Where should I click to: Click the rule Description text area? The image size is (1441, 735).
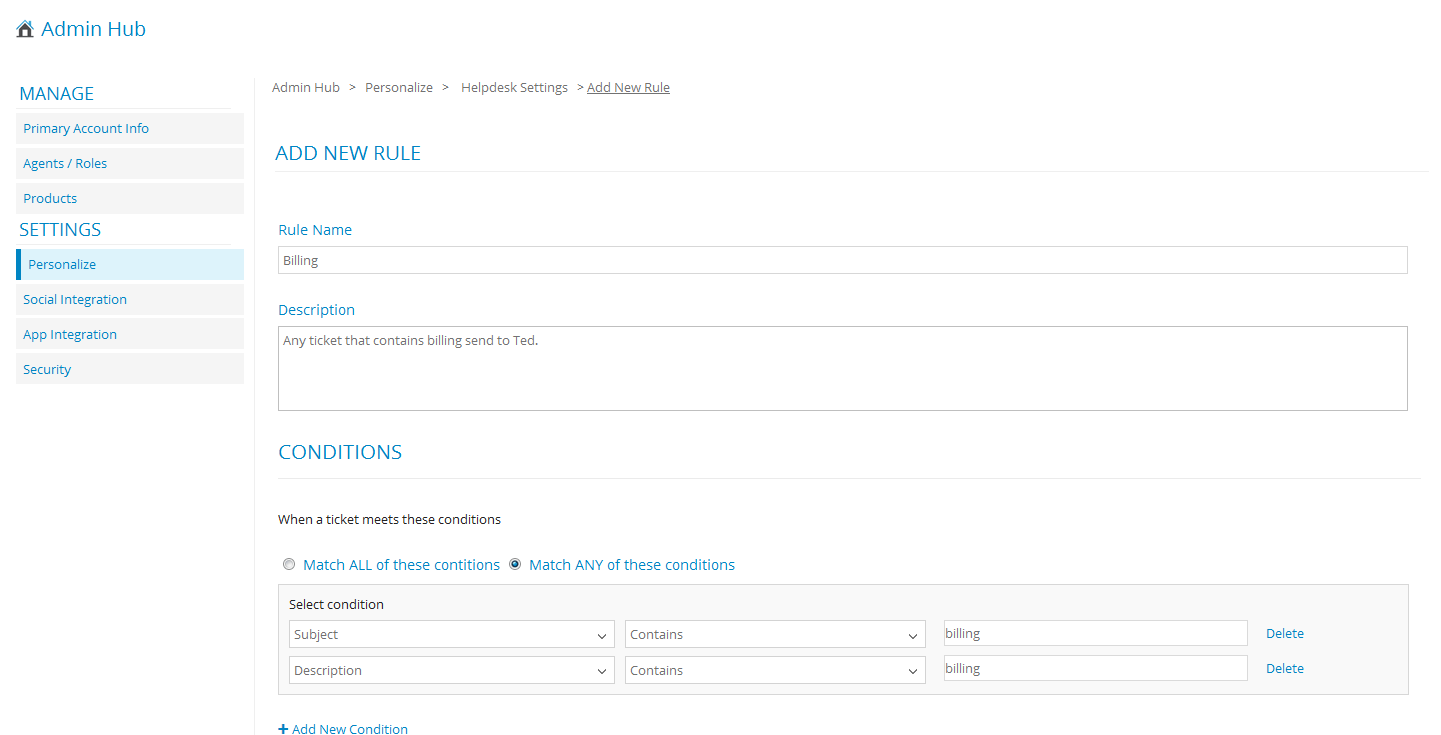coord(843,368)
